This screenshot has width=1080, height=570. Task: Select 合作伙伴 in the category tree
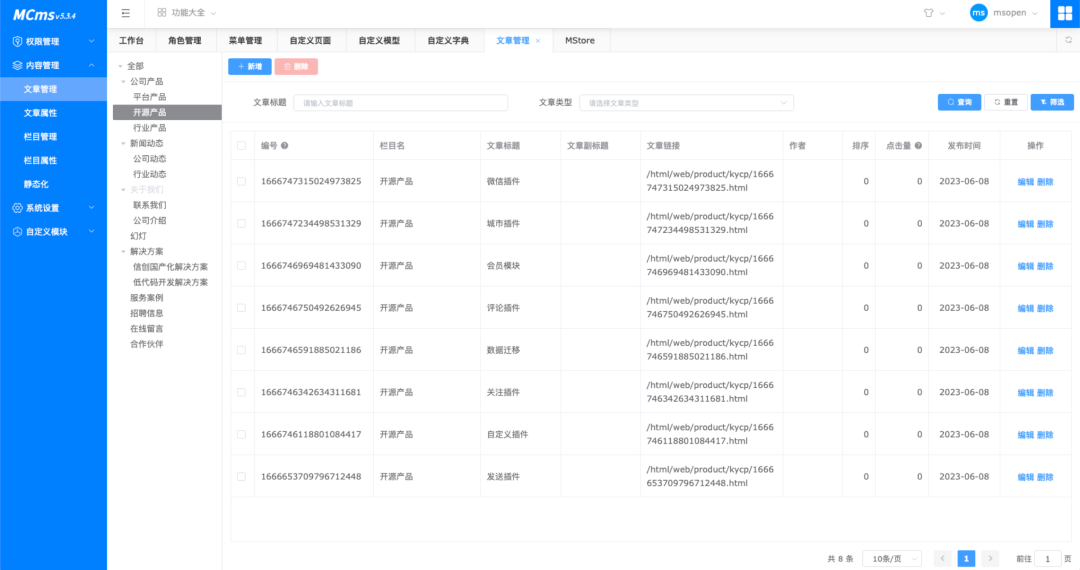(x=147, y=344)
